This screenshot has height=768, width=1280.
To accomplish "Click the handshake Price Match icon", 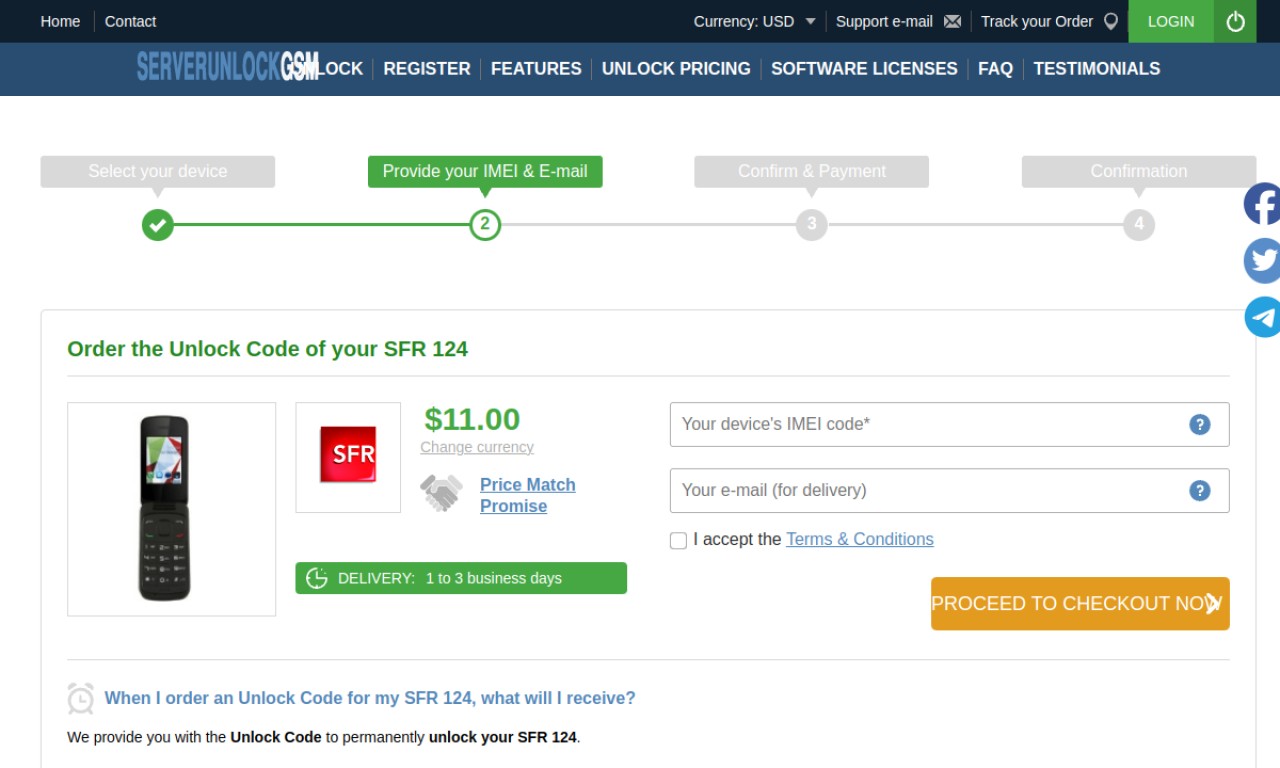I will coord(441,493).
